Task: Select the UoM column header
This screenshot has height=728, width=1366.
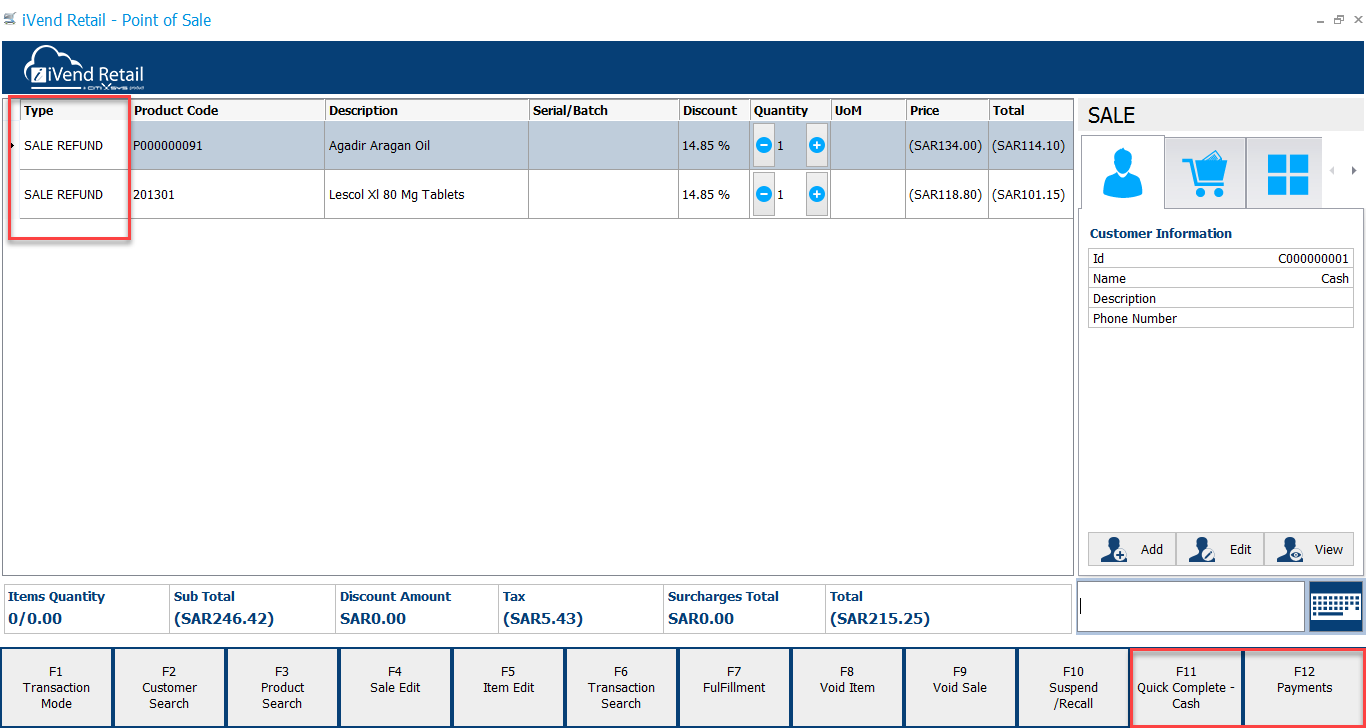Action: tap(868, 111)
